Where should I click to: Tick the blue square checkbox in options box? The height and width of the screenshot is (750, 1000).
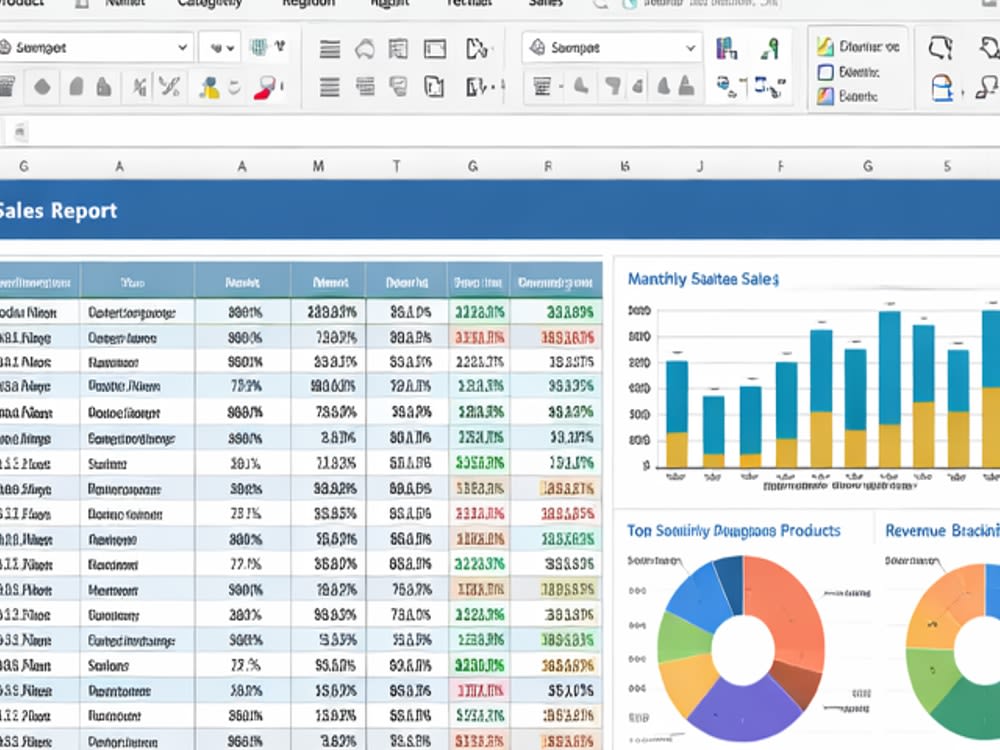[825, 72]
